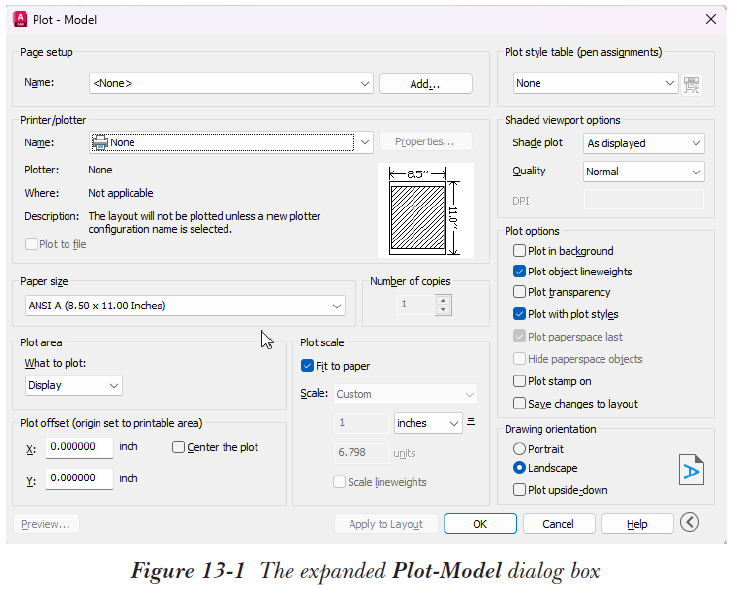Uncheck Fit to paper

[307, 365]
